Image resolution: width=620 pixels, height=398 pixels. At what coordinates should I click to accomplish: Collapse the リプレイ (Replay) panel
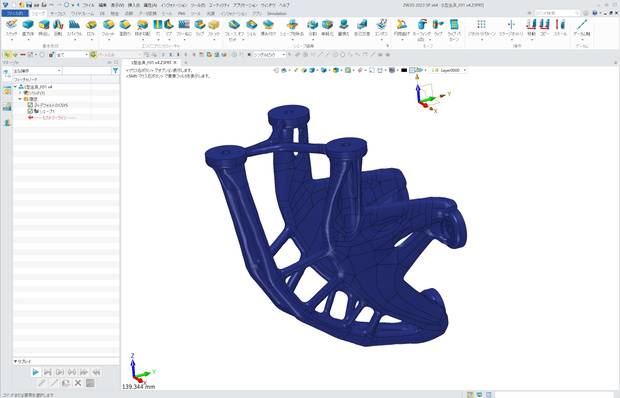[15, 361]
